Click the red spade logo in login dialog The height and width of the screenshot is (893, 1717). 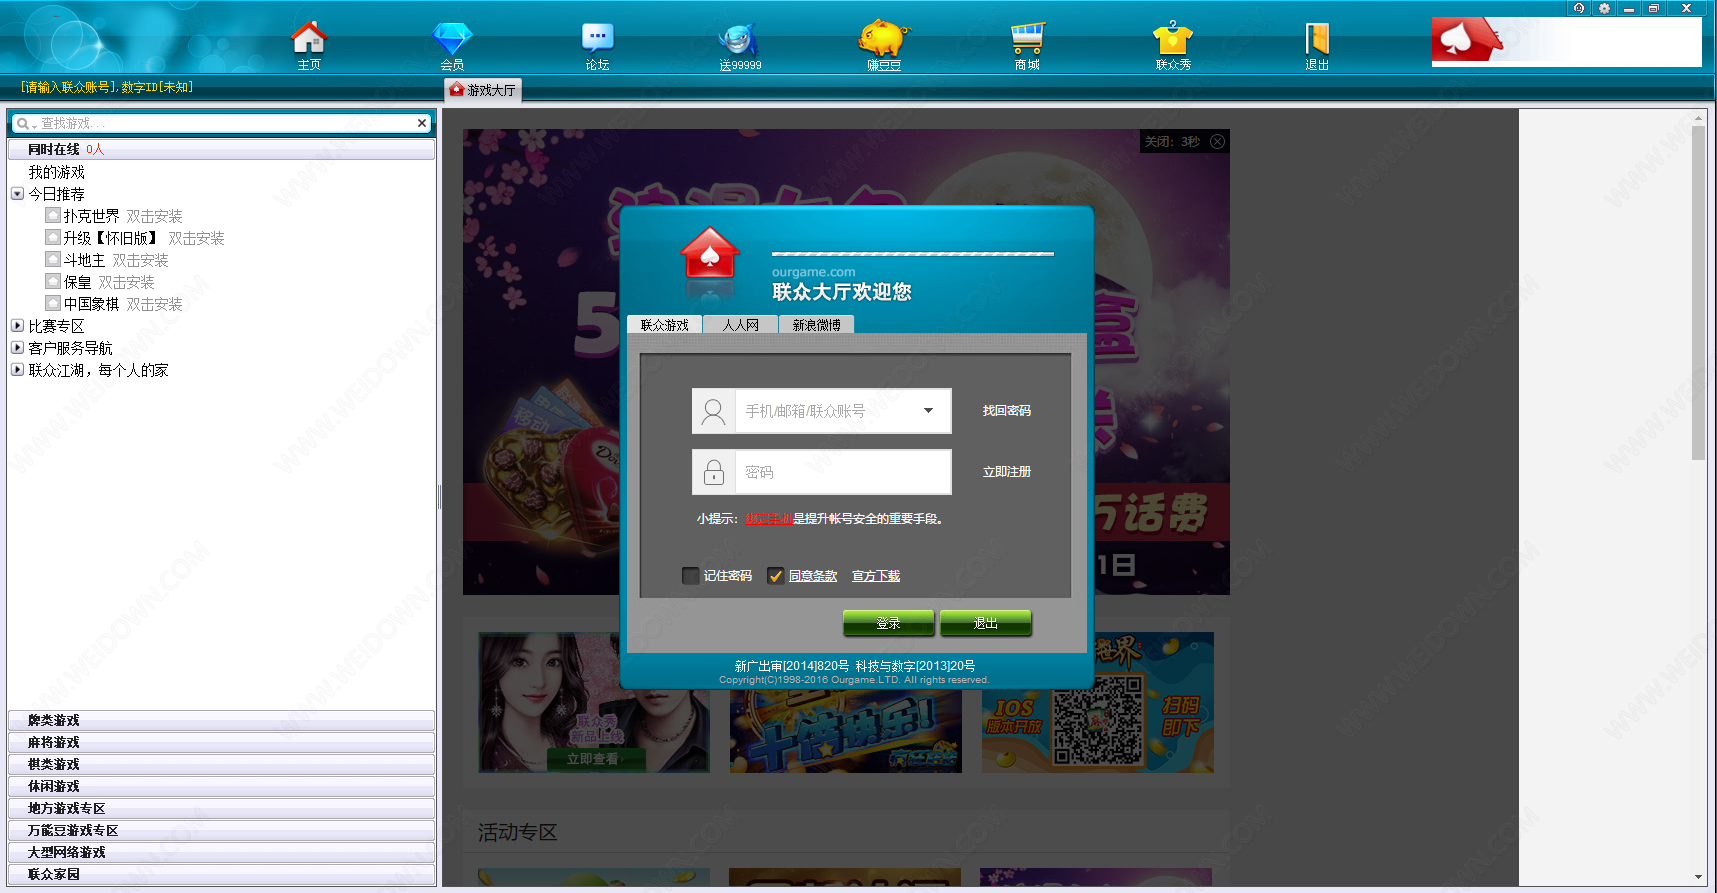(x=709, y=253)
